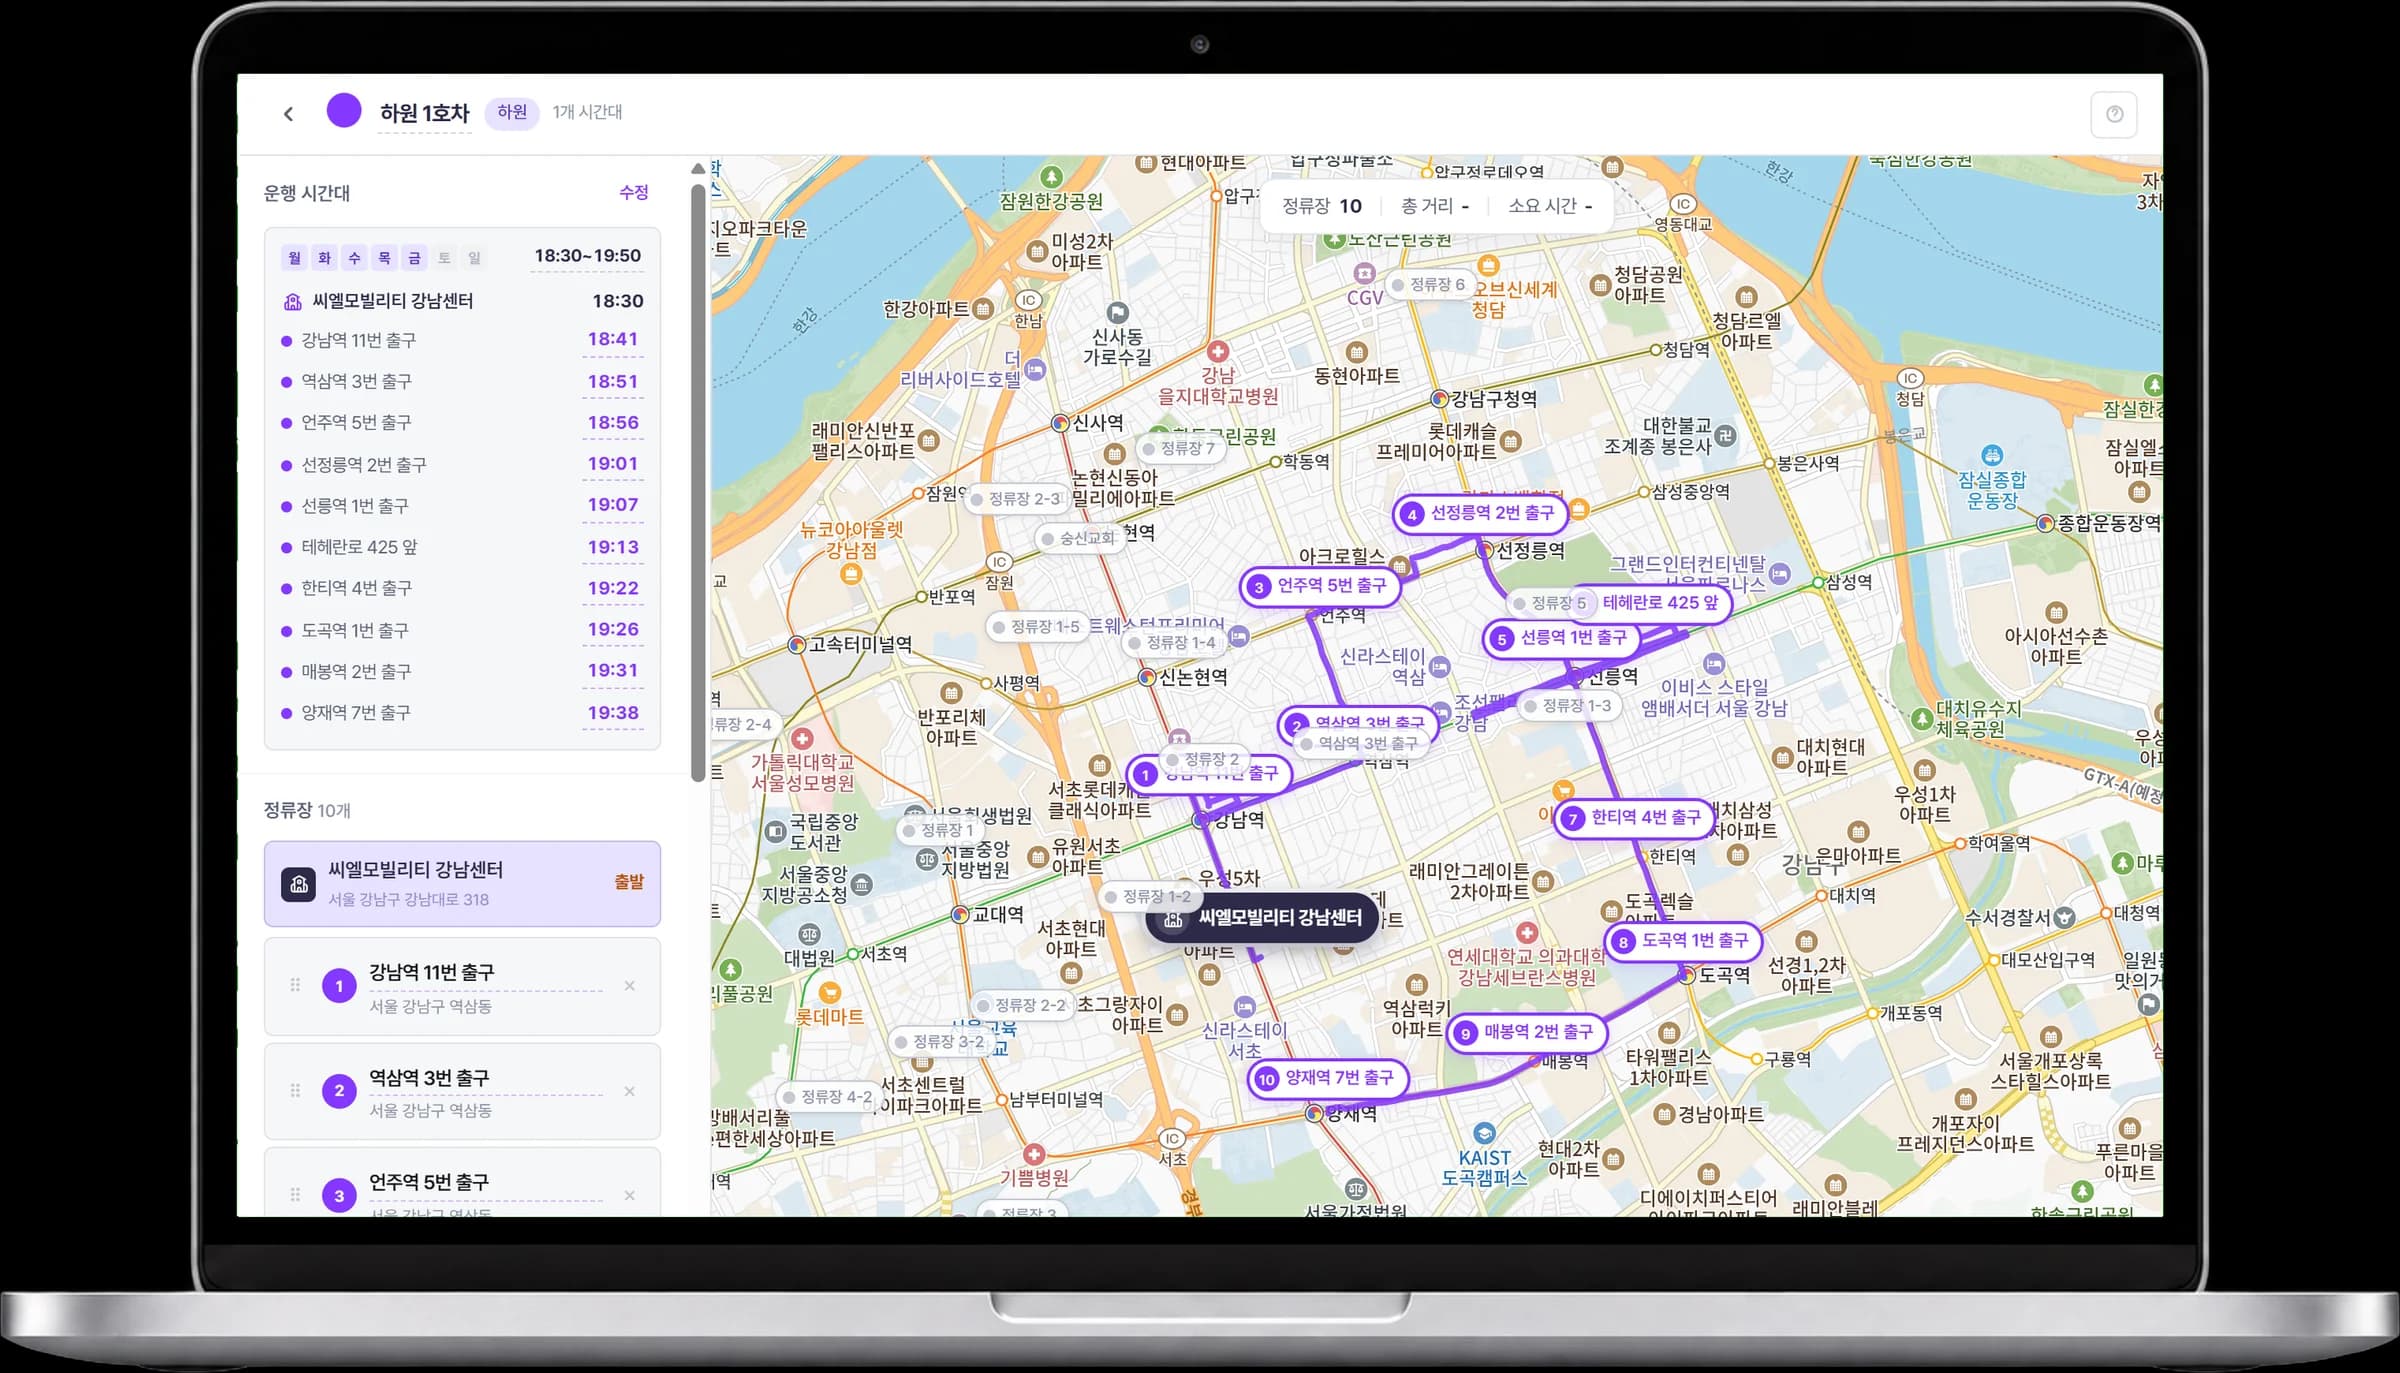Remove stop 강남역 11번 출구 with X

pos(629,985)
